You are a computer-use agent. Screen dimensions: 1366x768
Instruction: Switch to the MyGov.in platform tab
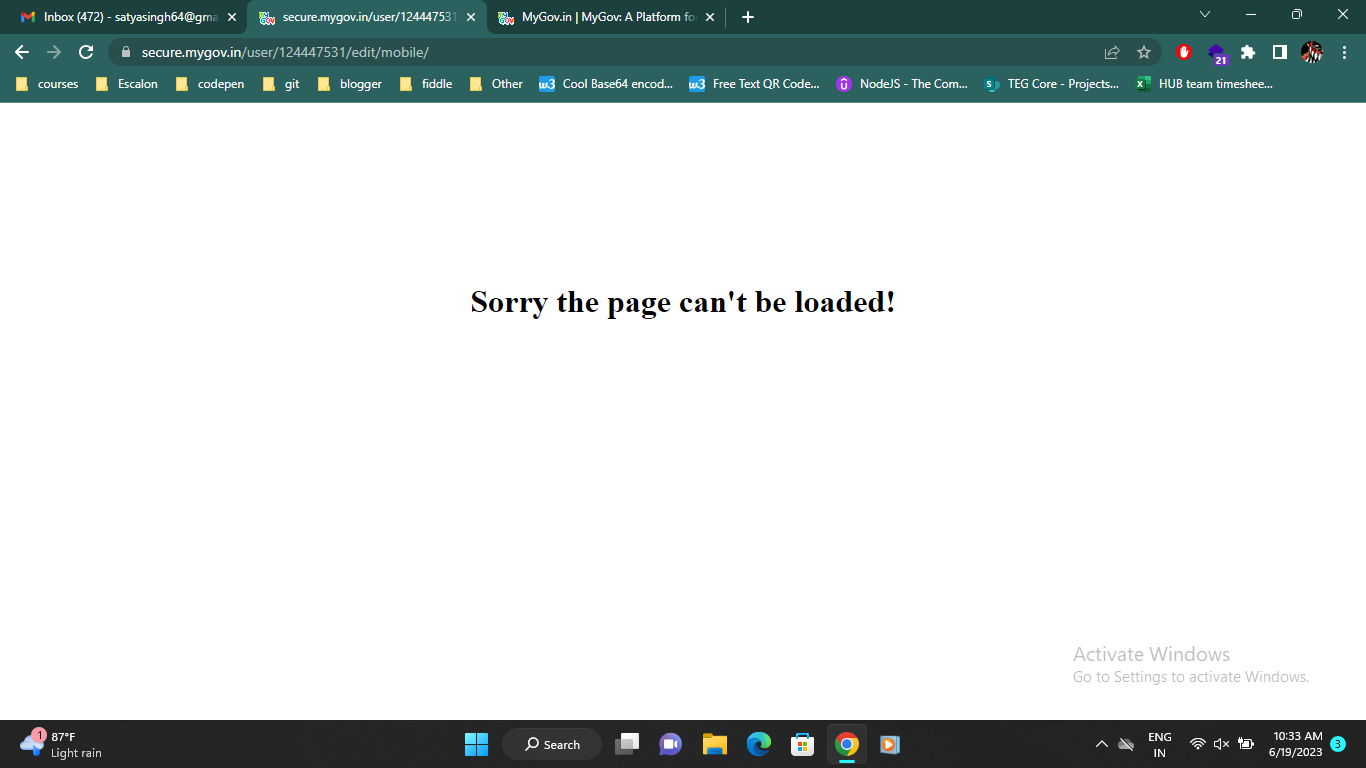click(606, 17)
